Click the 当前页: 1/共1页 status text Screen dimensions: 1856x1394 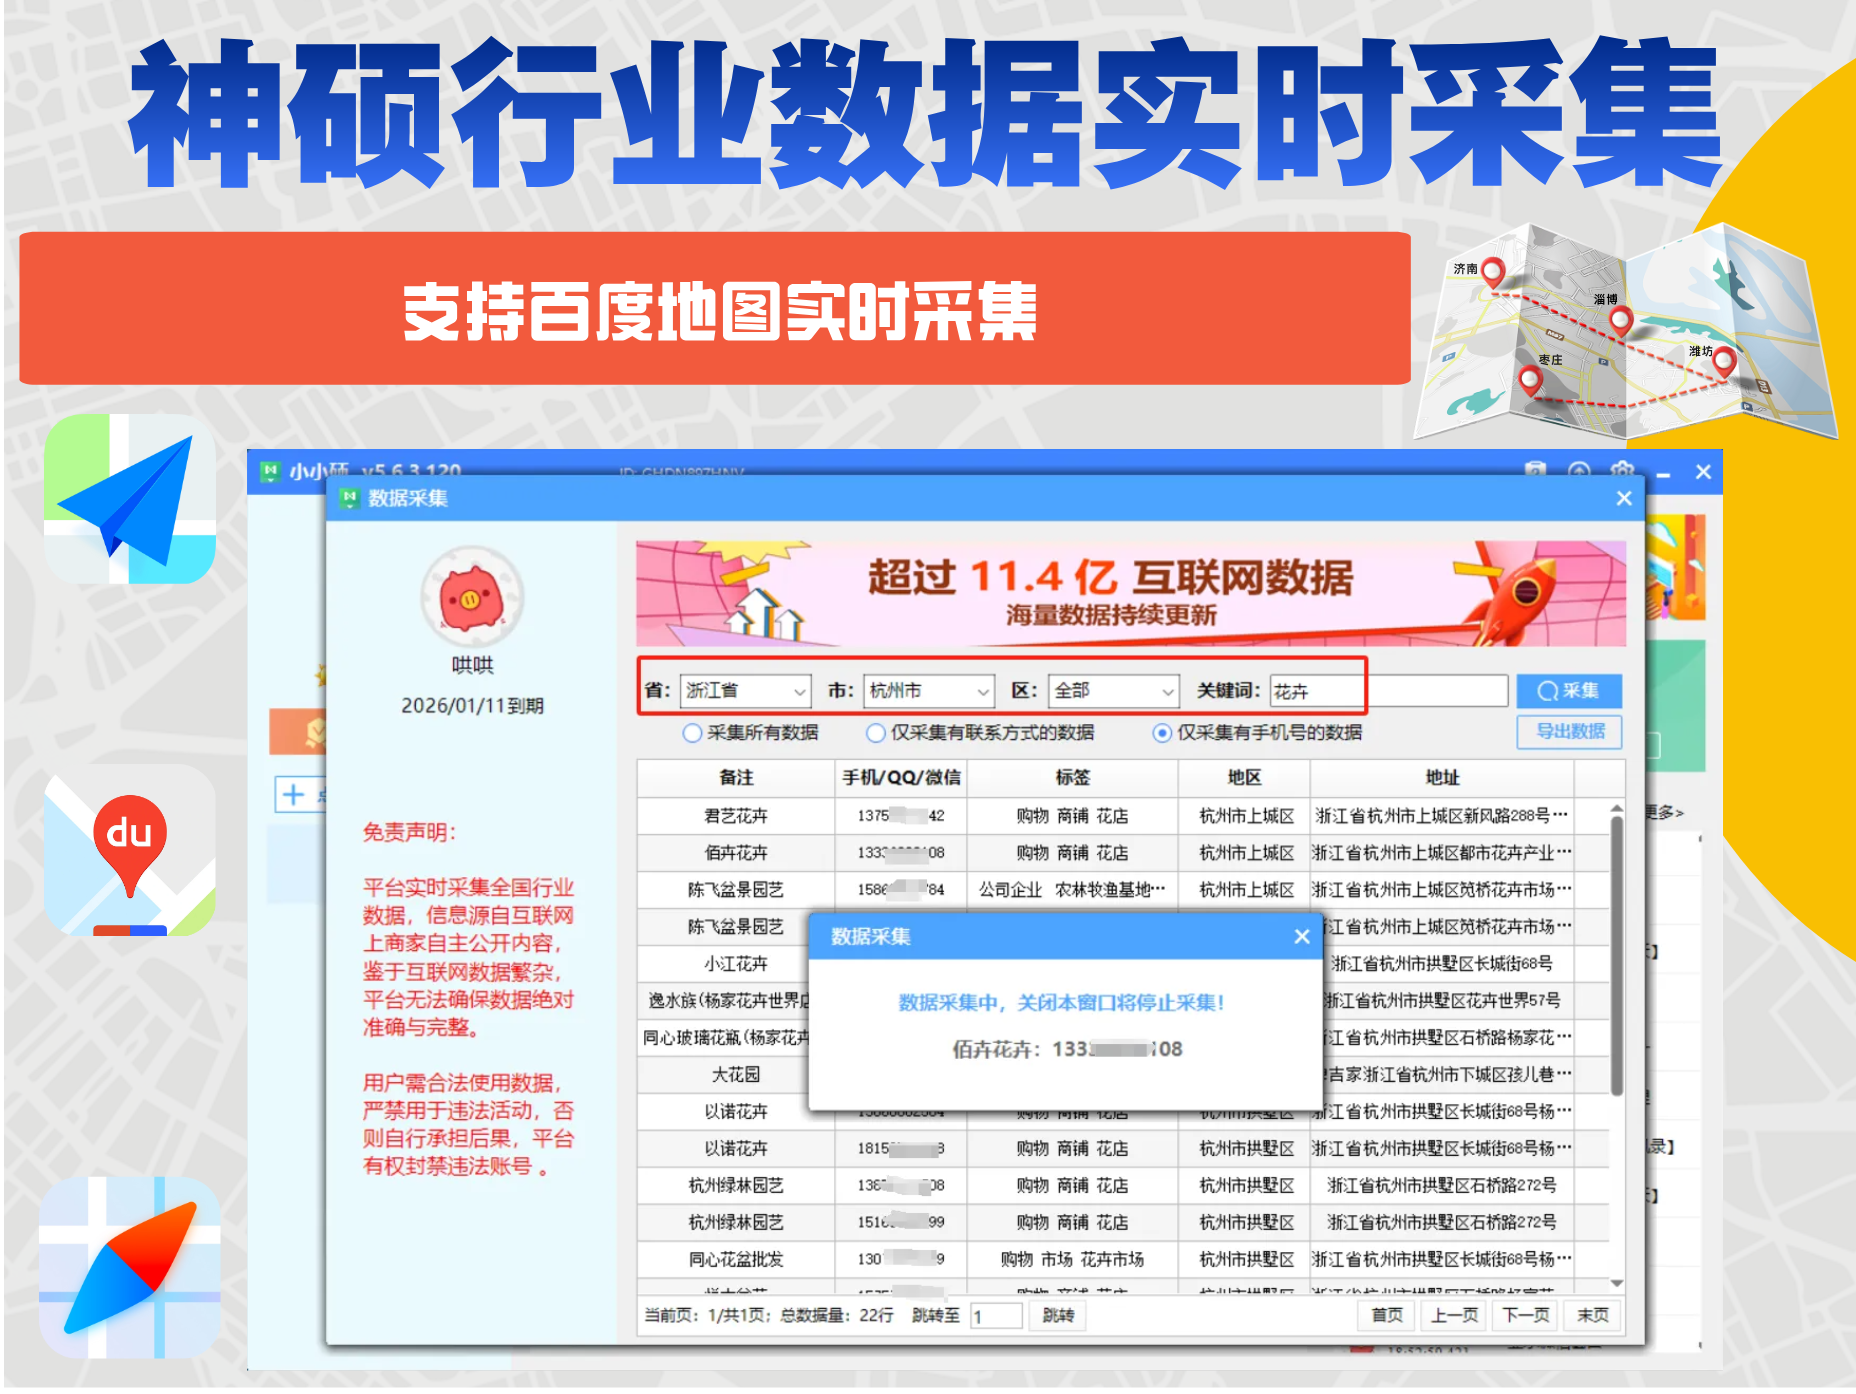click(x=707, y=1316)
